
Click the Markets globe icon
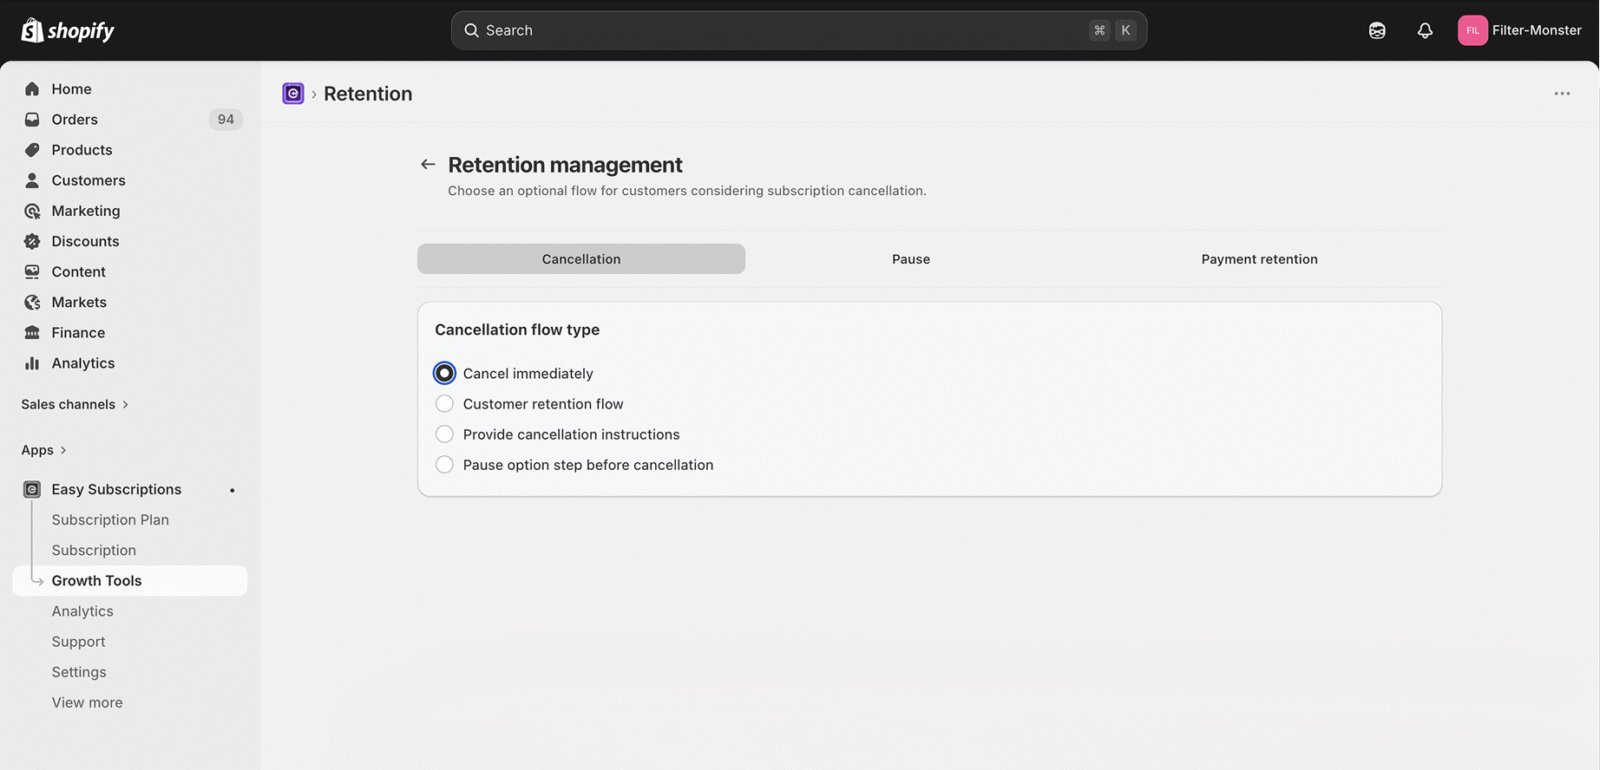click(x=32, y=302)
